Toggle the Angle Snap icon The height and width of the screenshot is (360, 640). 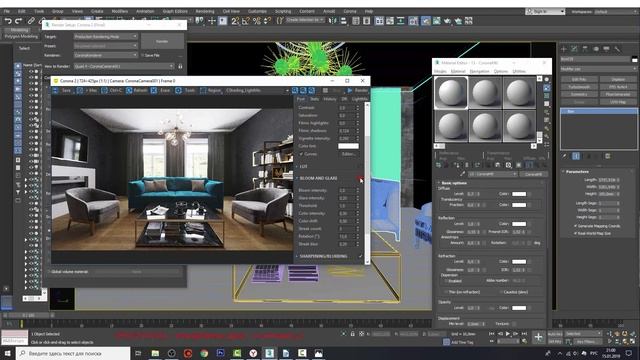(246, 21)
